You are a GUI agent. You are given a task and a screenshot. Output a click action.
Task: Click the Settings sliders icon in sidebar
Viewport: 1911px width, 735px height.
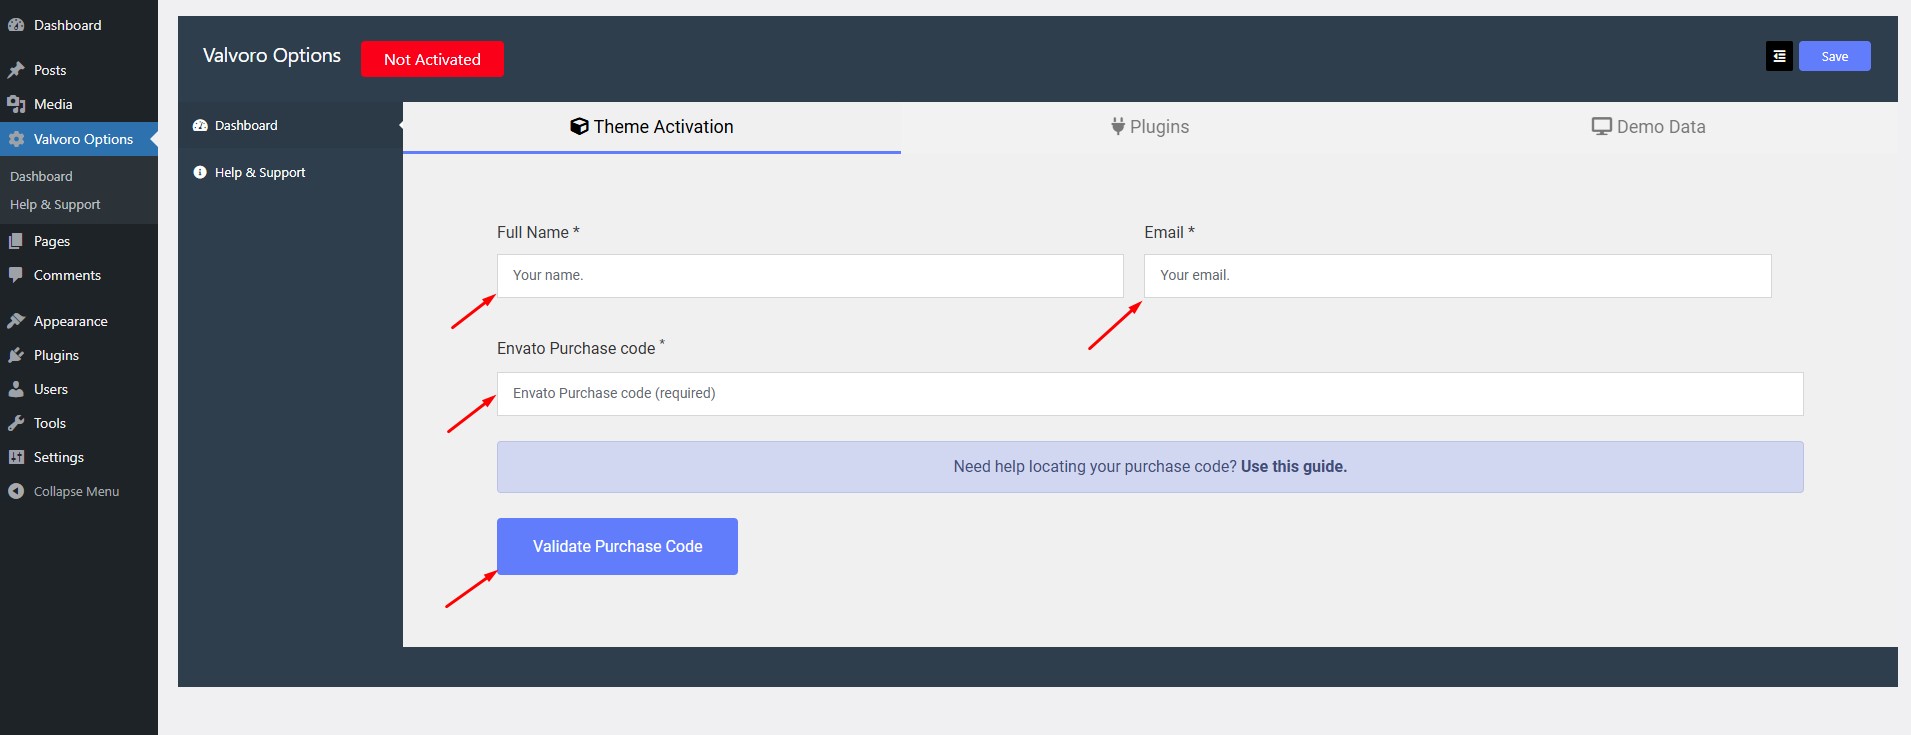point(16,457)
